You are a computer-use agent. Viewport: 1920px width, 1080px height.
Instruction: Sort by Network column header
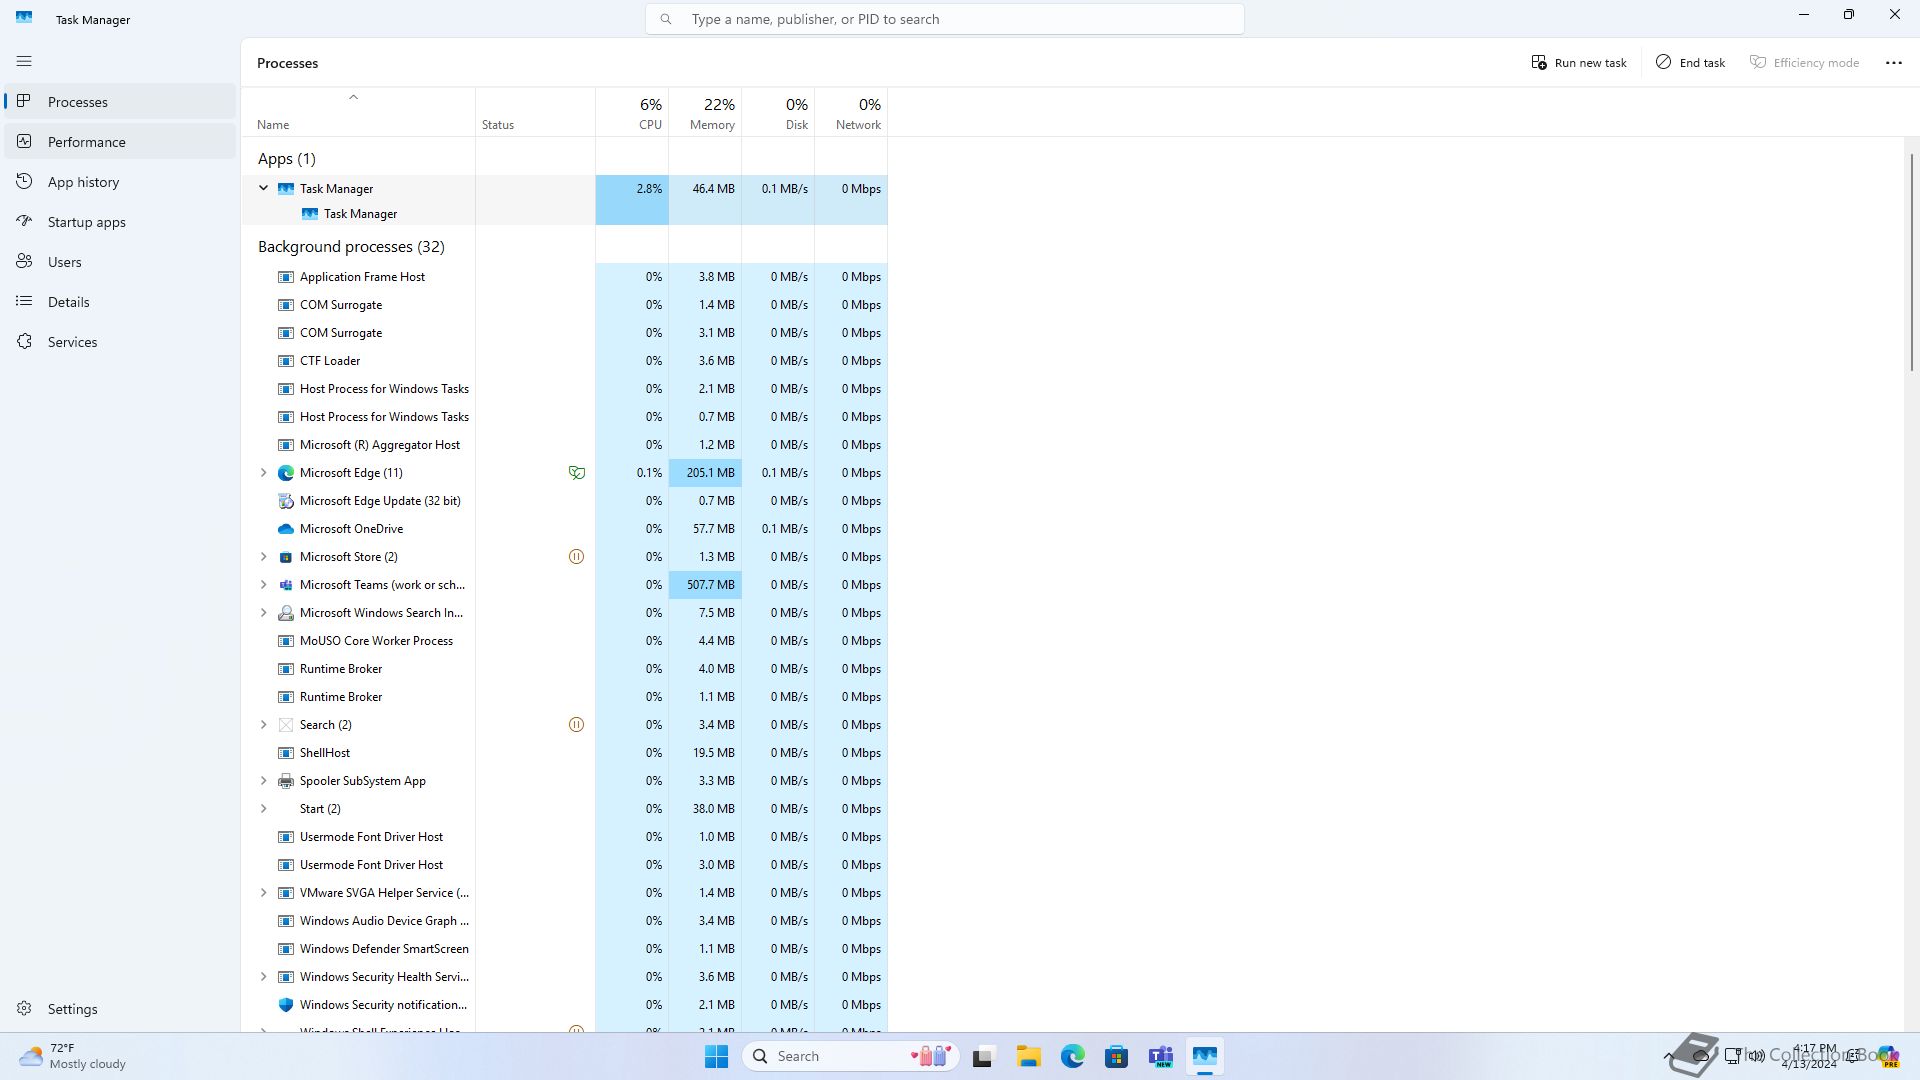pyautogui.click(x=851, y=113)
